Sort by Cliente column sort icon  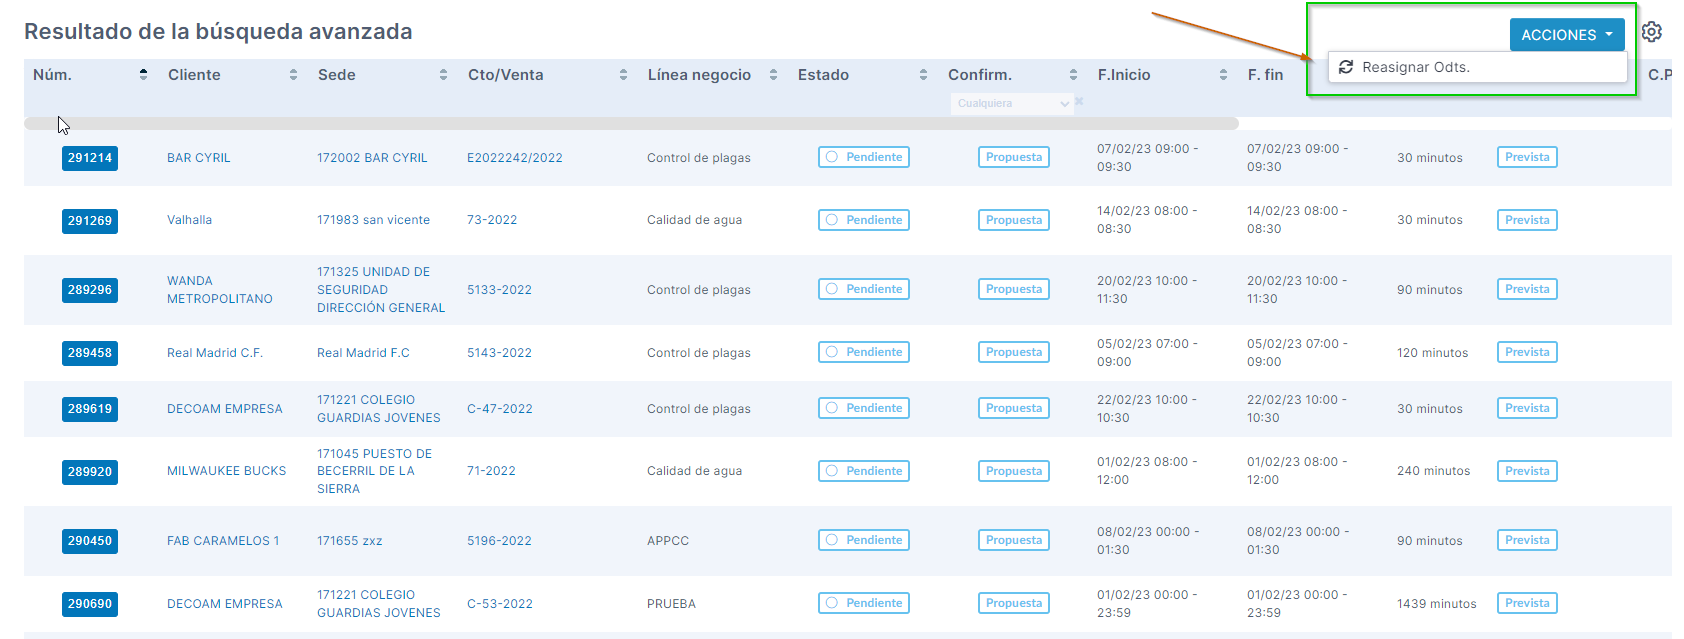click(293, 75)
